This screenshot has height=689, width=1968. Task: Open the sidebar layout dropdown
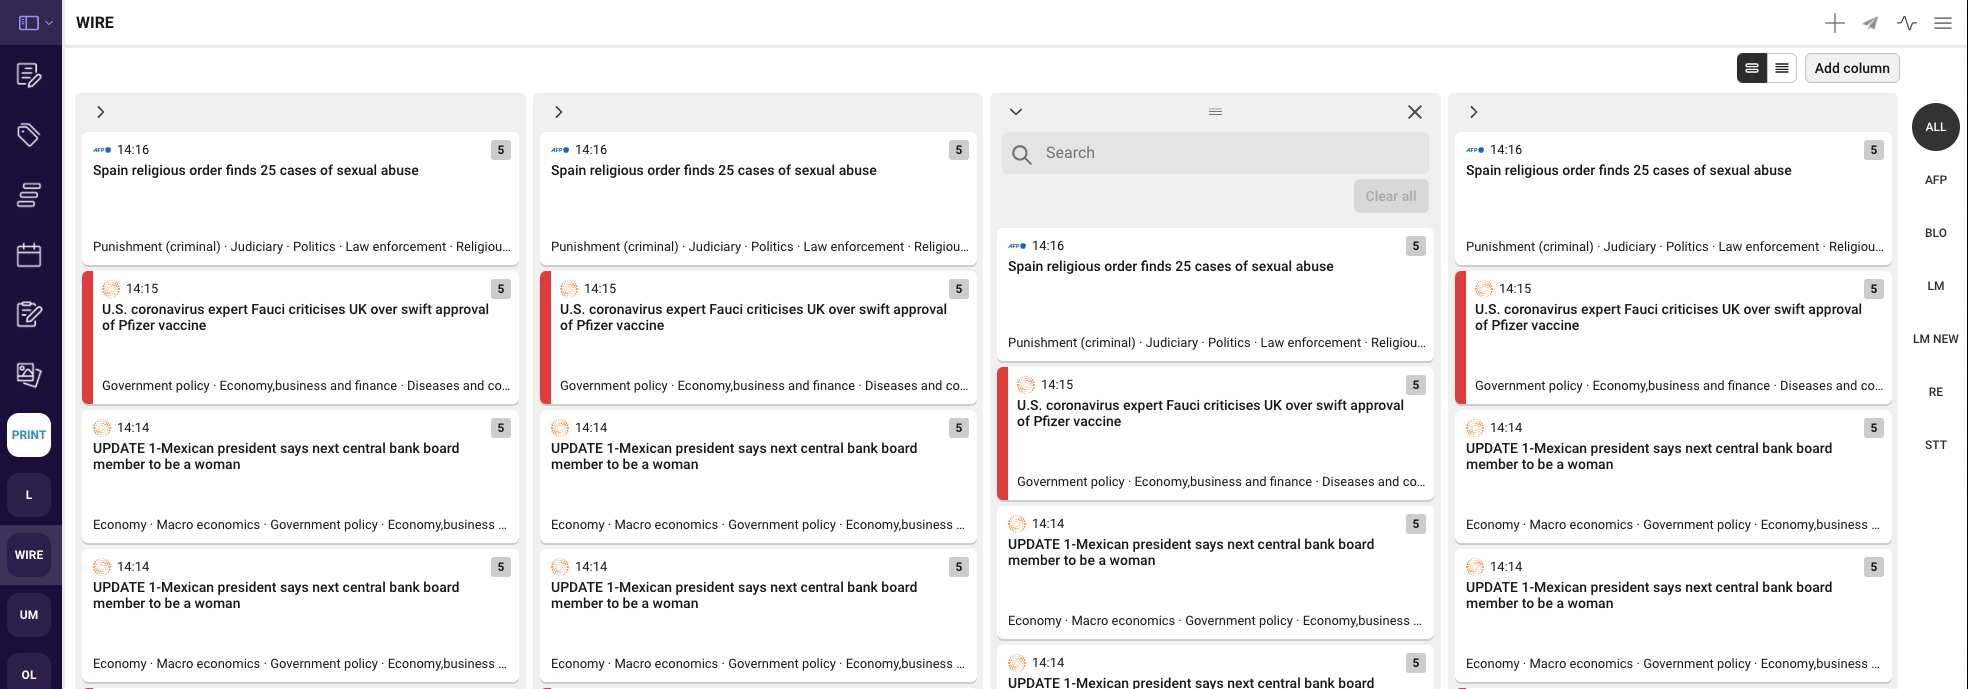(35, 23)
